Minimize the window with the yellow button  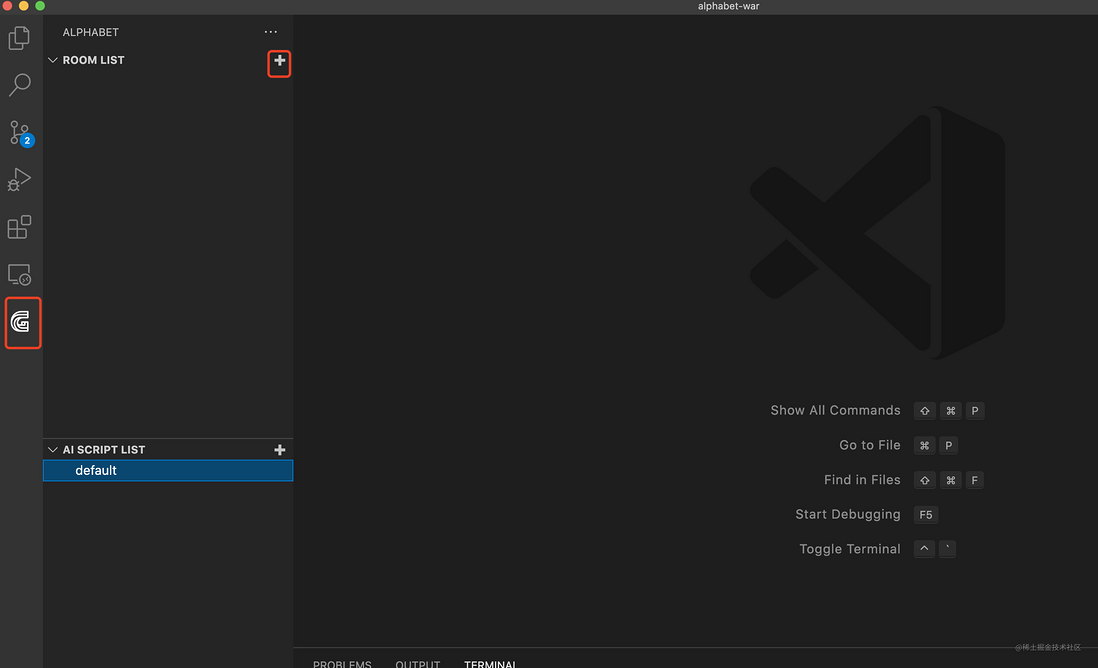(x=24, y=6)
